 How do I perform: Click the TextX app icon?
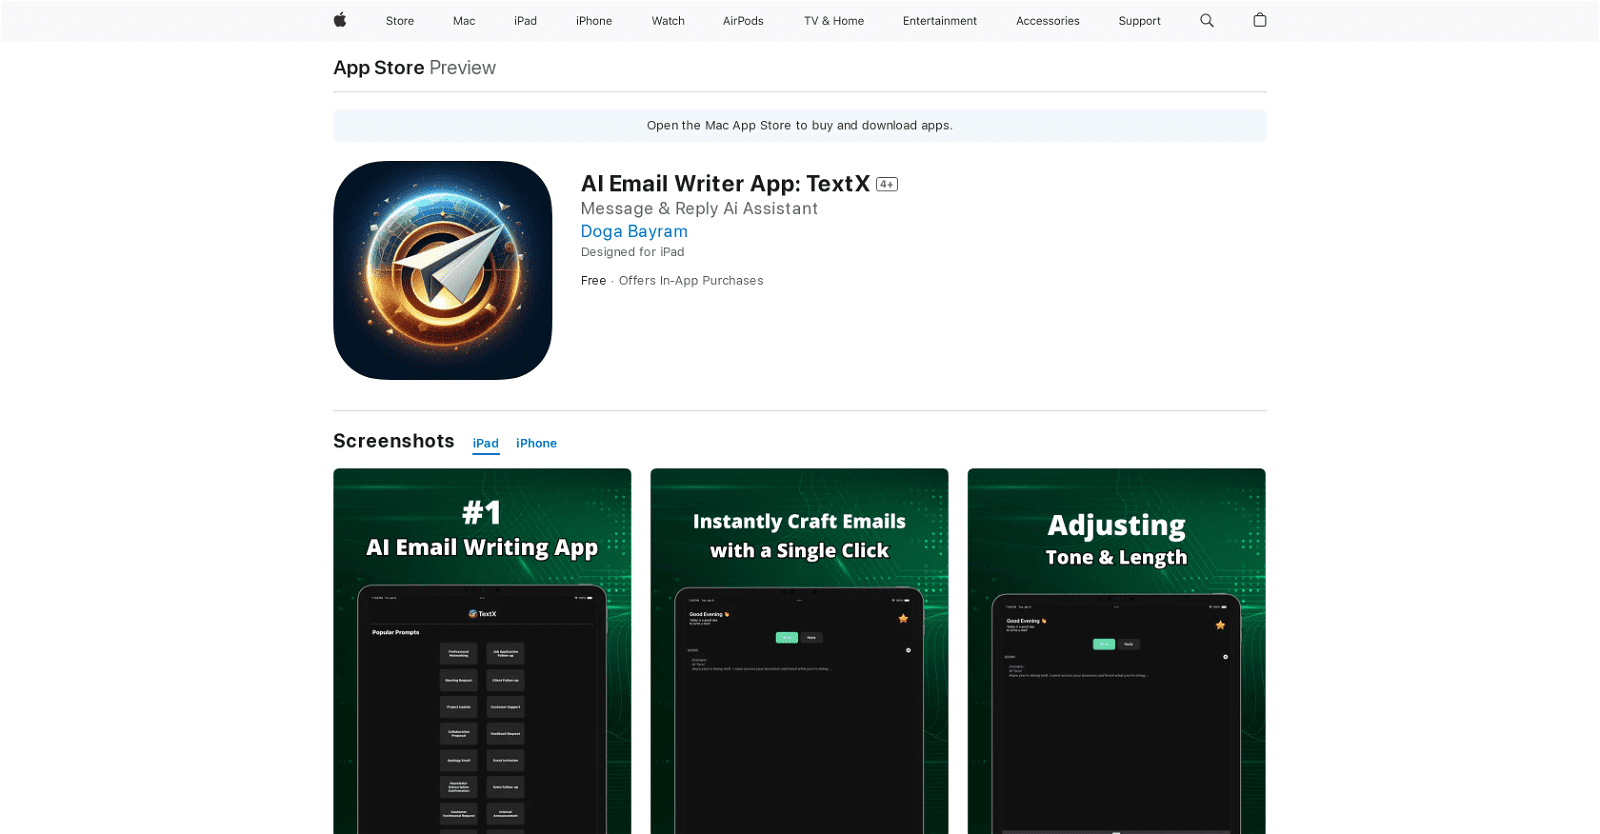click(442, 270)
